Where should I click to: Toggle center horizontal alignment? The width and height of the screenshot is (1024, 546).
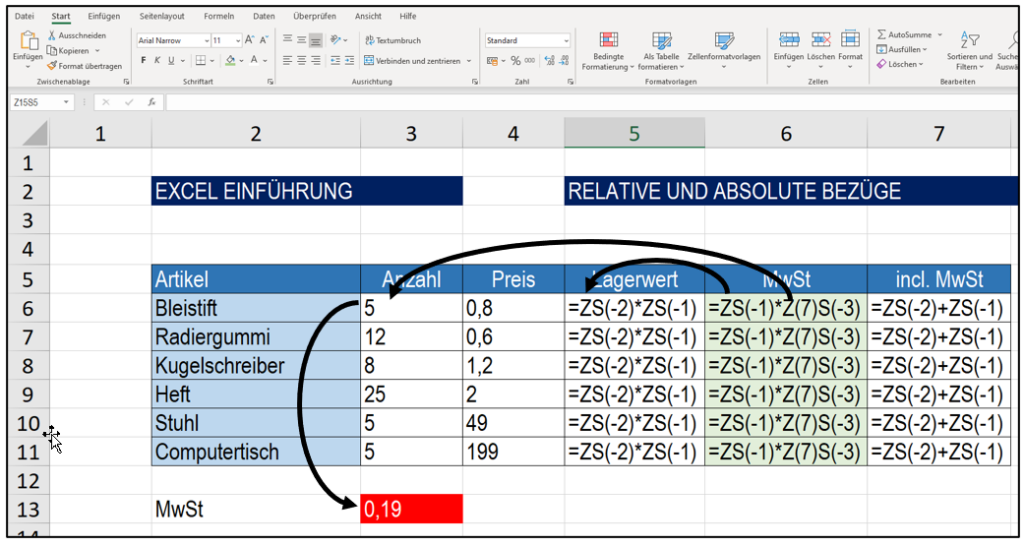click(x=302, y=60)
